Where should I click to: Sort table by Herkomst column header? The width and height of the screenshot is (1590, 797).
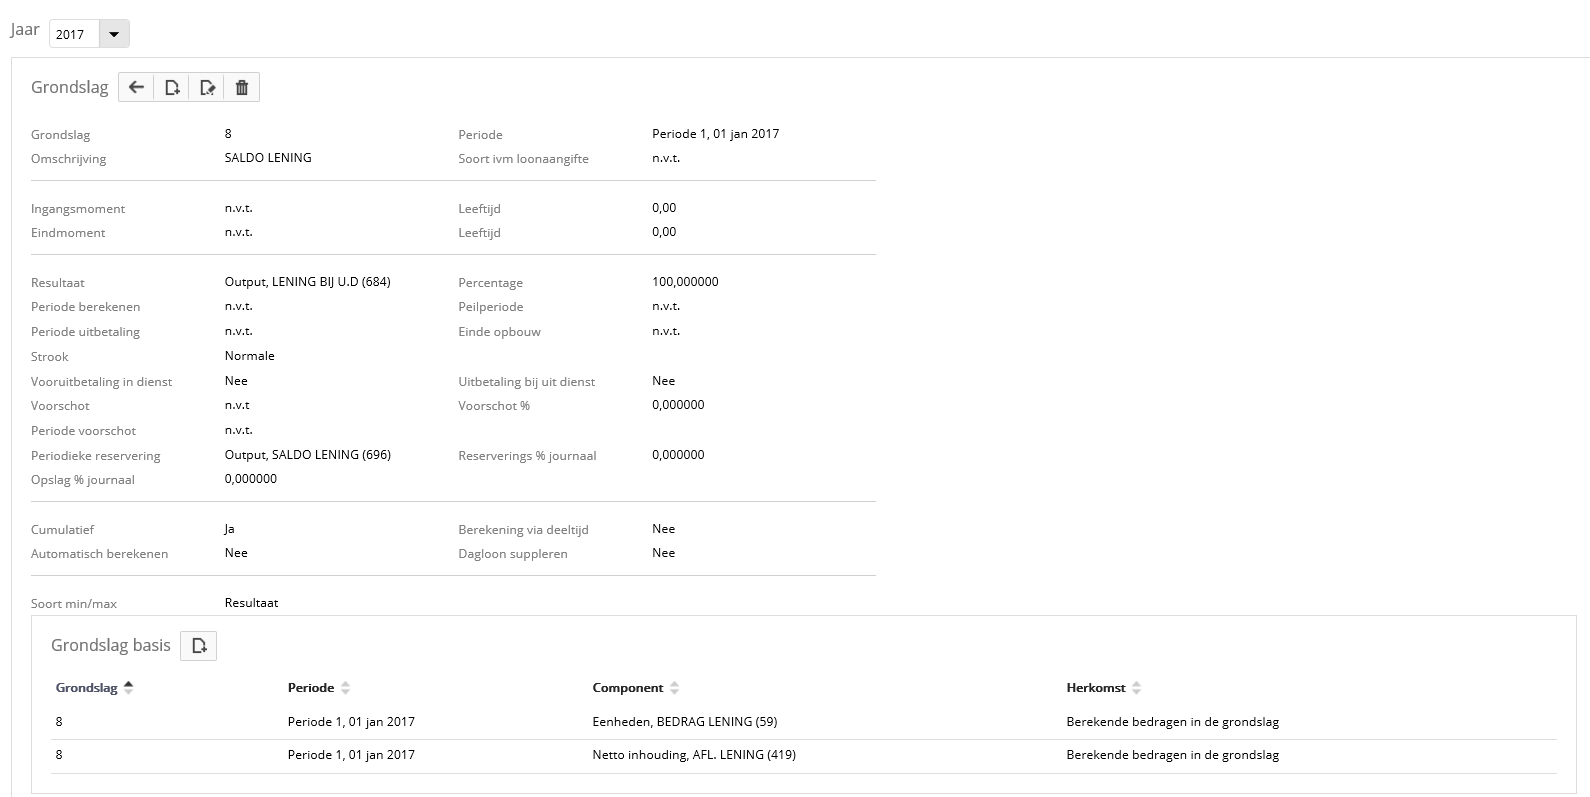1095,688
